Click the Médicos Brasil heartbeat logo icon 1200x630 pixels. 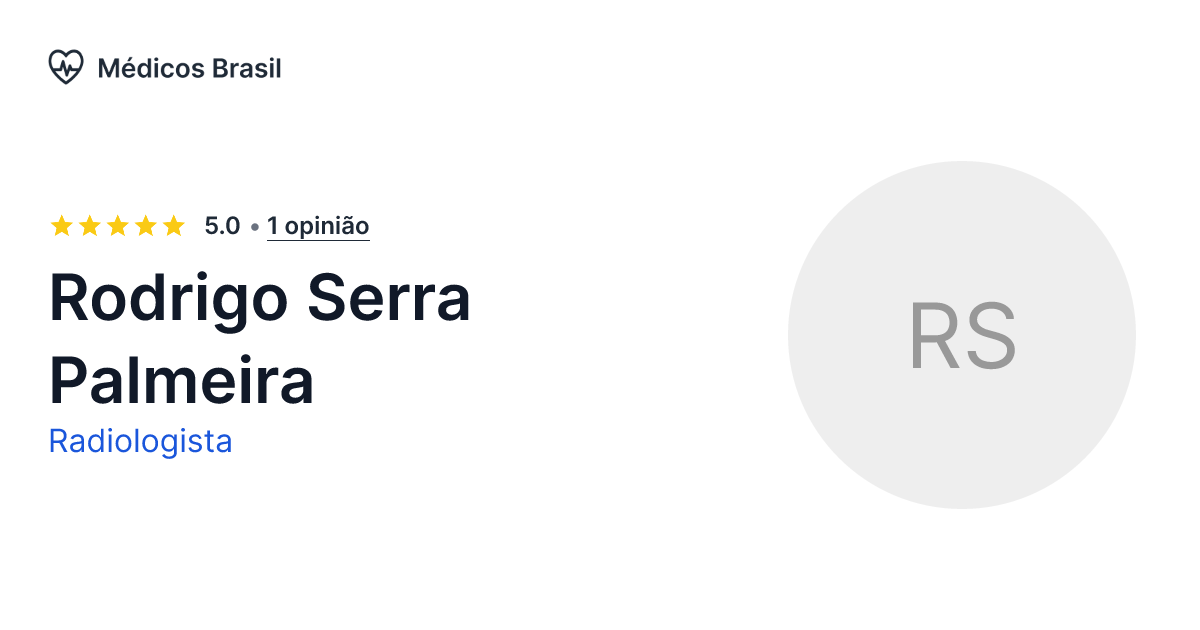pos(66,67)
